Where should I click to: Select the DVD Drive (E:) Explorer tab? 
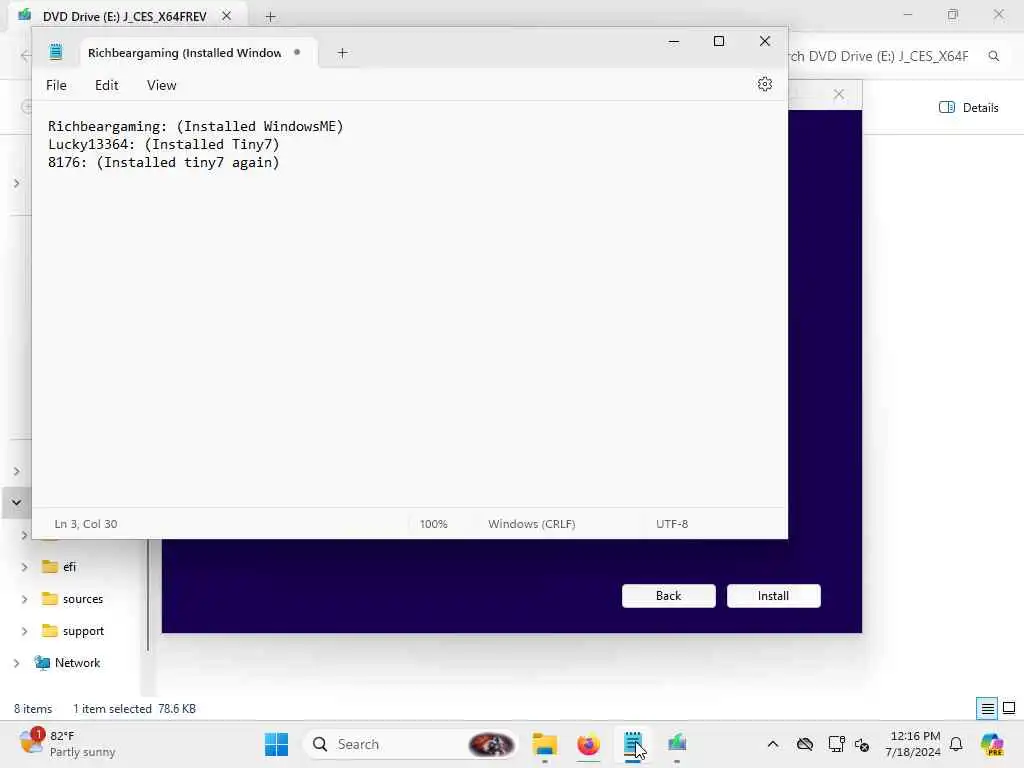[x=124, y=16]
